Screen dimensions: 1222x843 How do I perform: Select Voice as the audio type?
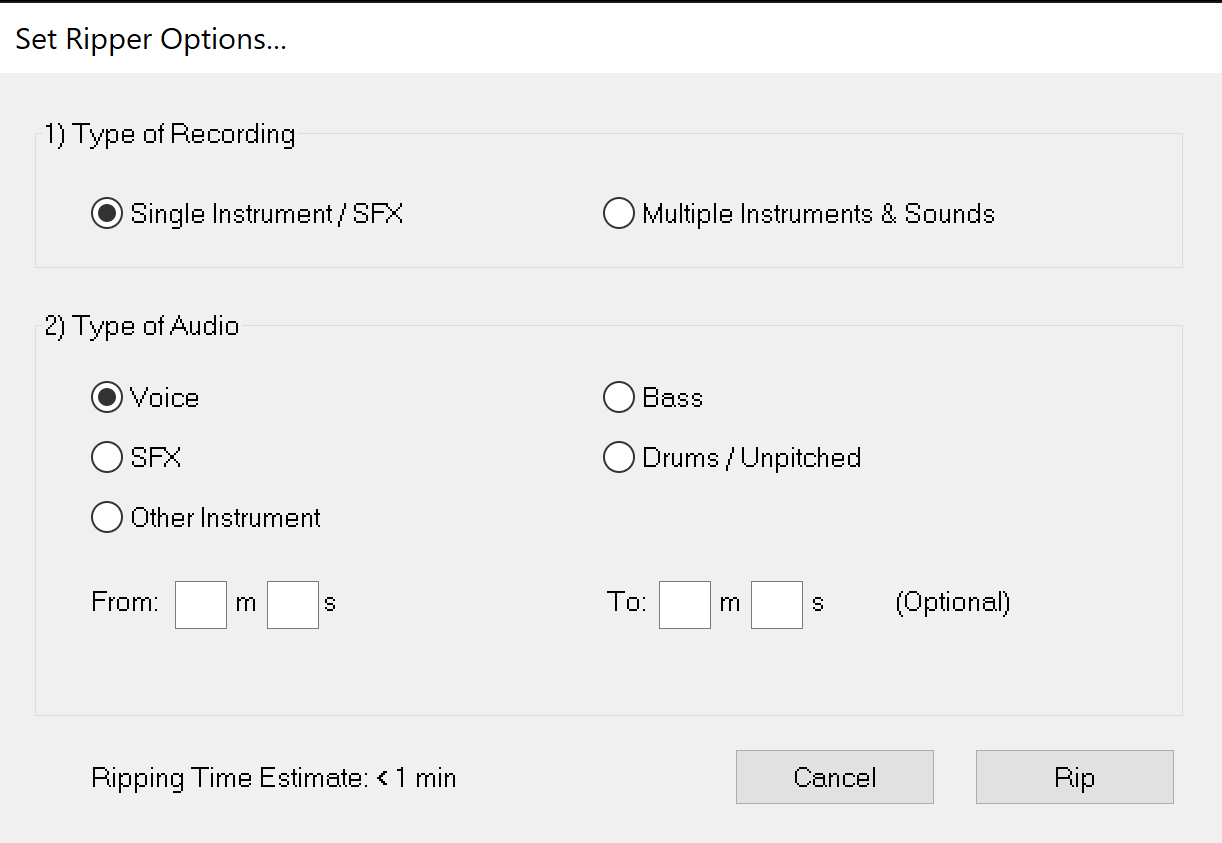point(106,398)
